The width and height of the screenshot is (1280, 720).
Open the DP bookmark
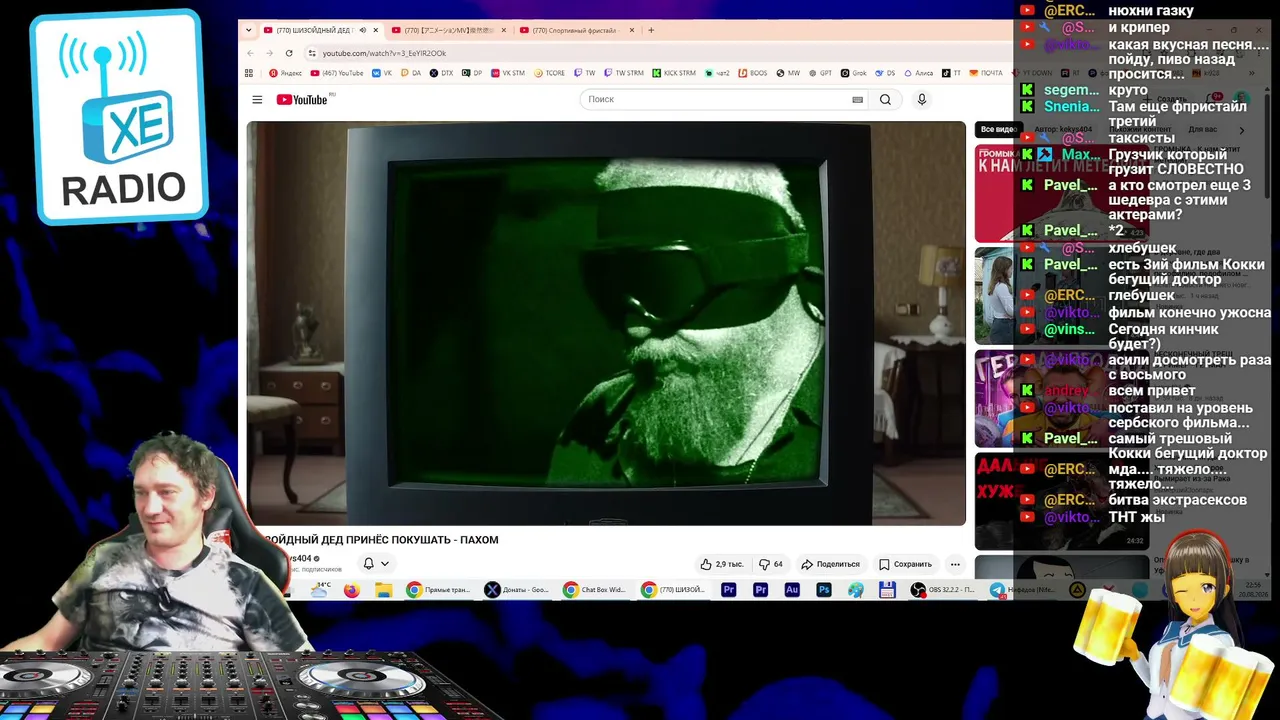[471, 73]
